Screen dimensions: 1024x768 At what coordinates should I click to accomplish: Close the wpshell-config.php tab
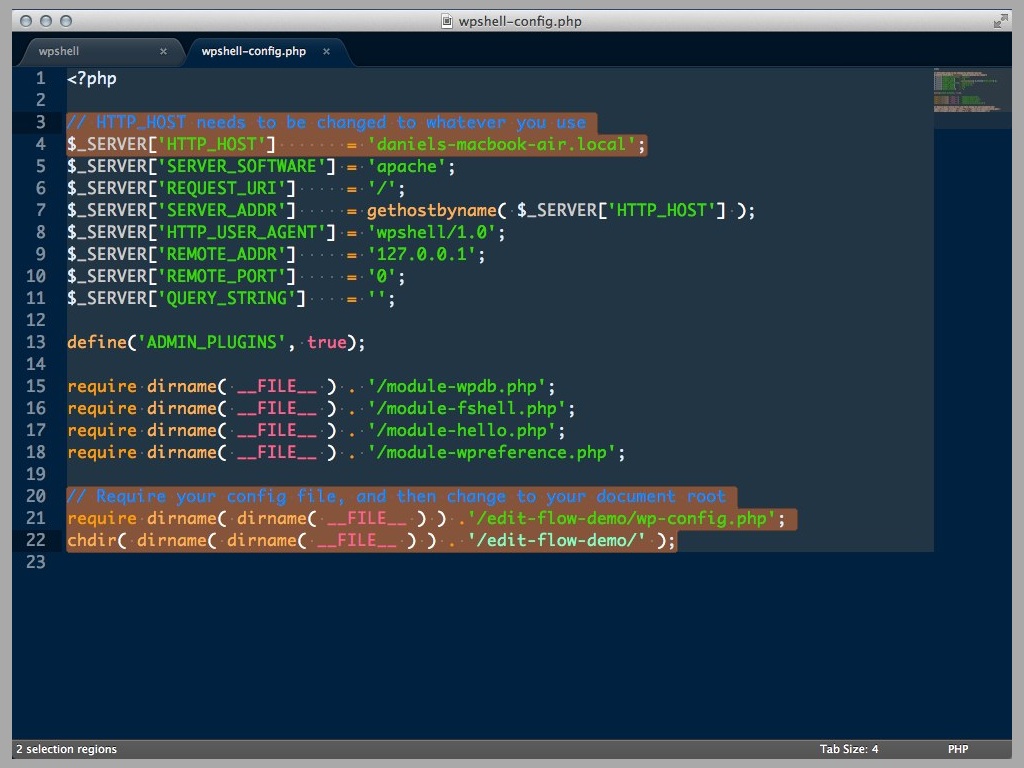[326, 51]
